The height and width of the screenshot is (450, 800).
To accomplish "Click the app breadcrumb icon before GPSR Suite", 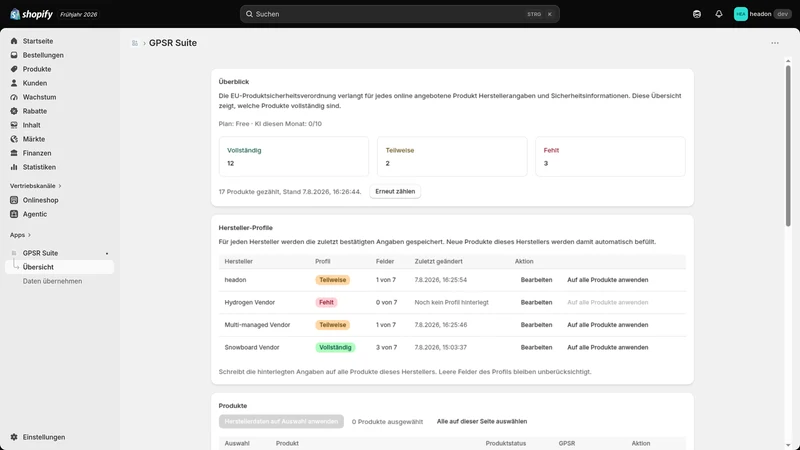I will click(x=135, y=43).
